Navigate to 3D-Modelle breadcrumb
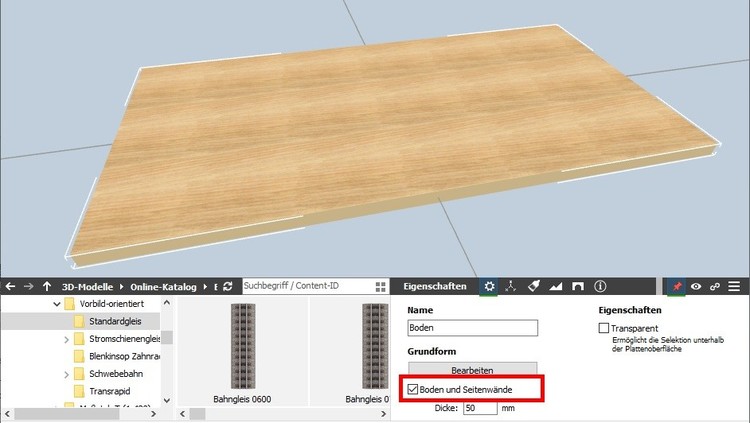The width and height of the screenshot is (750, 423). point(90,286)
